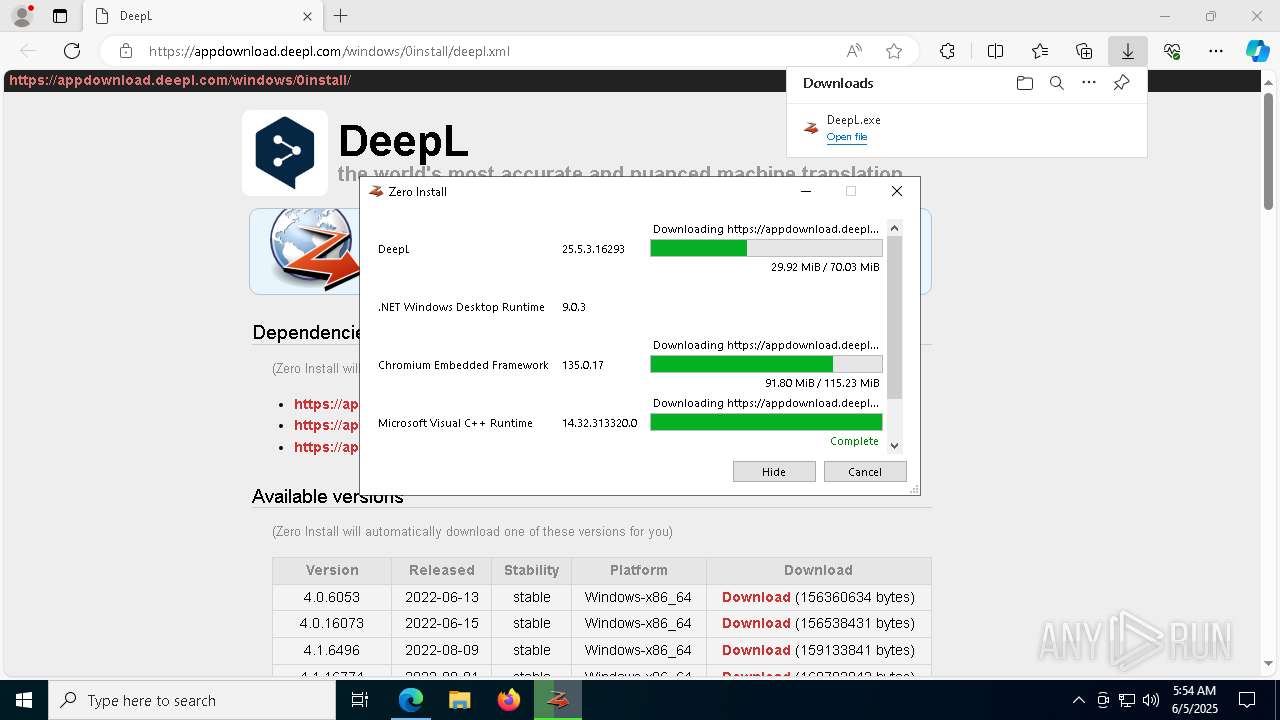
Task: Click Cancel button in Zero Install
Action: (865, 472)
